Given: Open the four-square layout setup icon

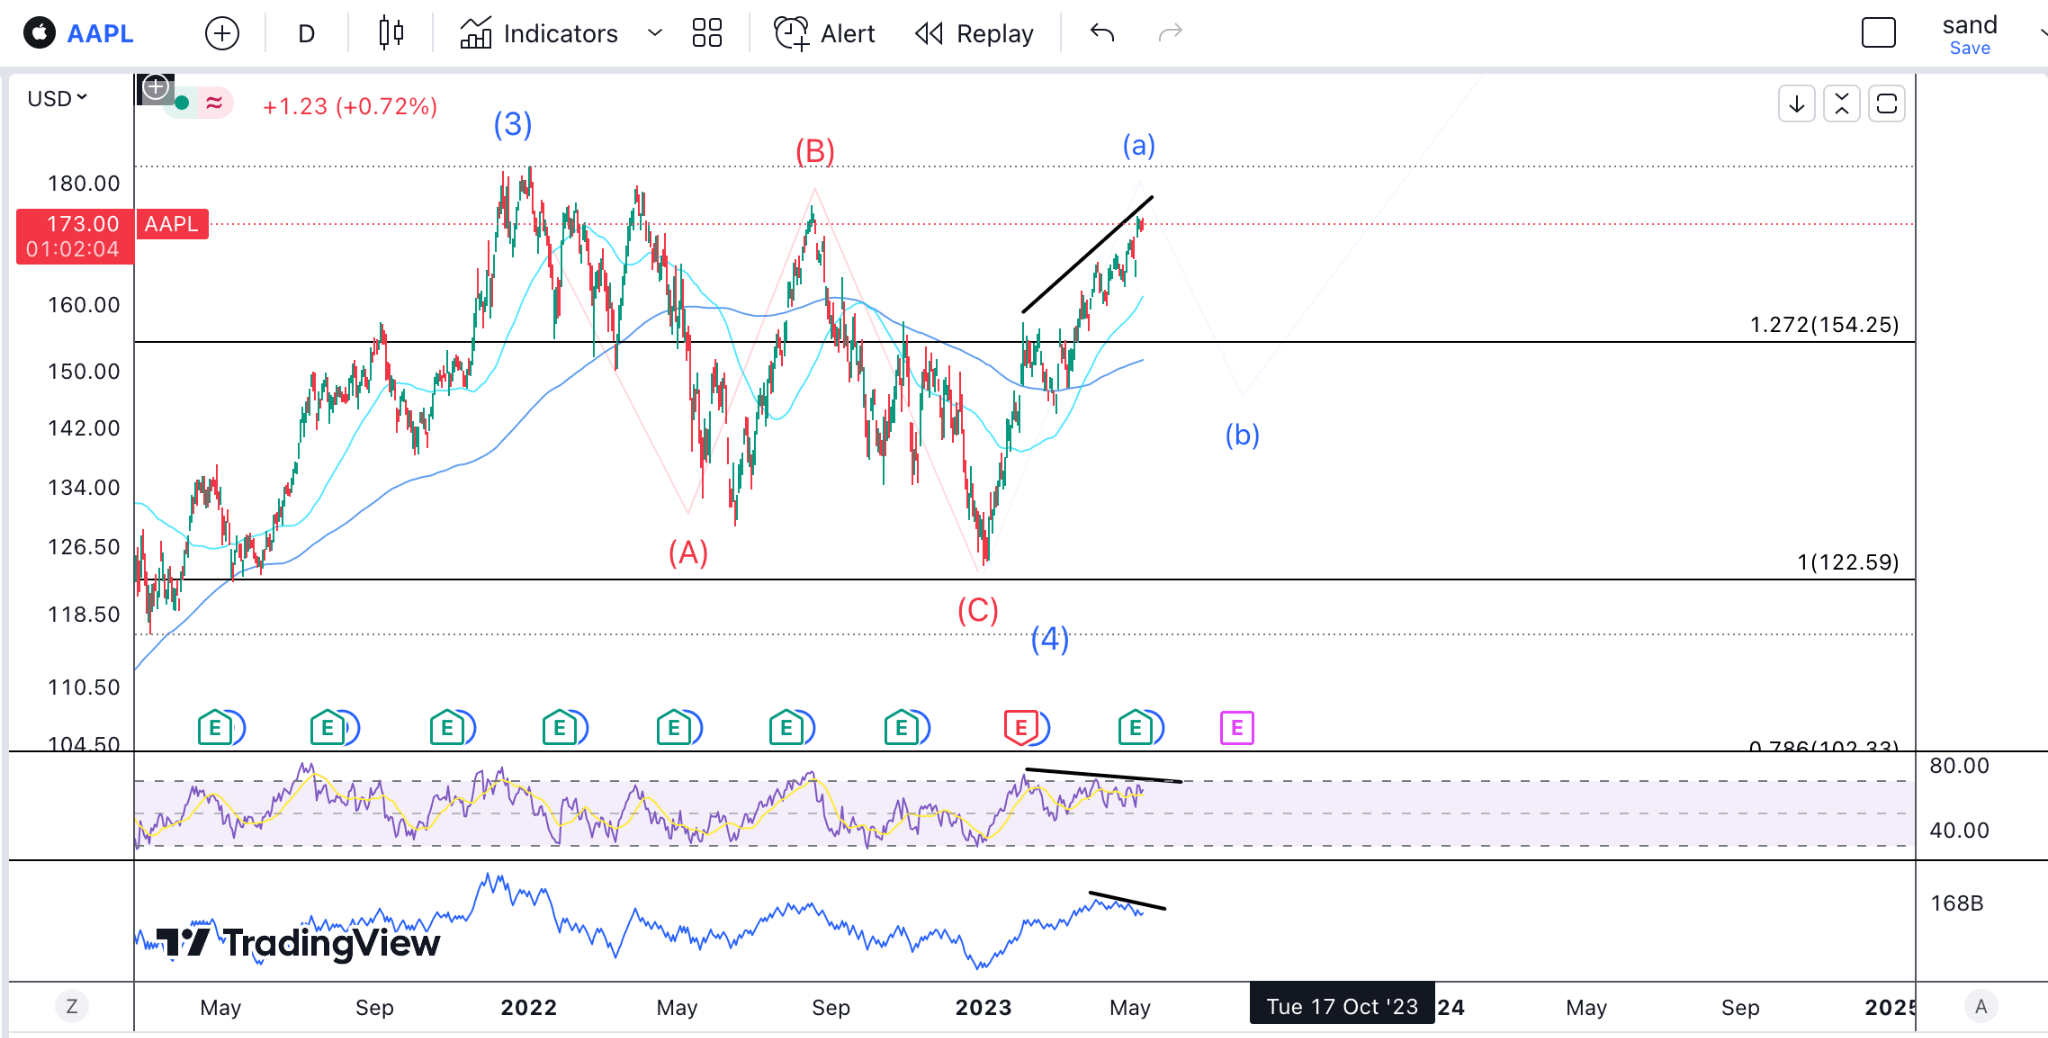Looking at the screenshot, I should tap(707, 34).
